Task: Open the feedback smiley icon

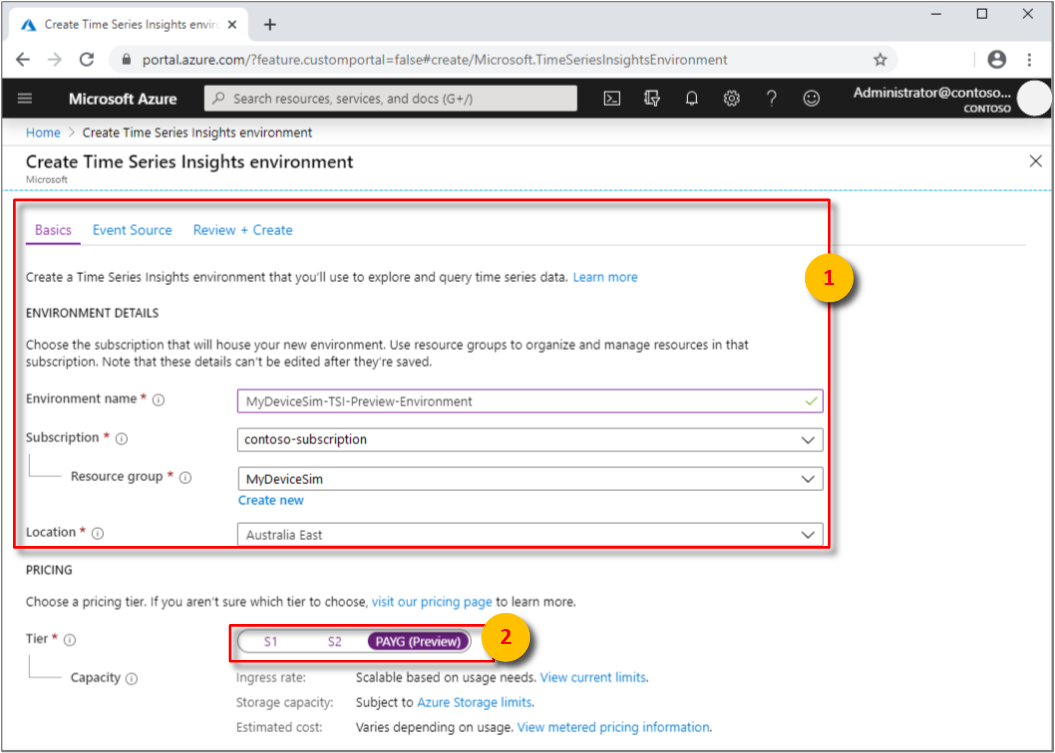Action: click(x=811, y=98)
